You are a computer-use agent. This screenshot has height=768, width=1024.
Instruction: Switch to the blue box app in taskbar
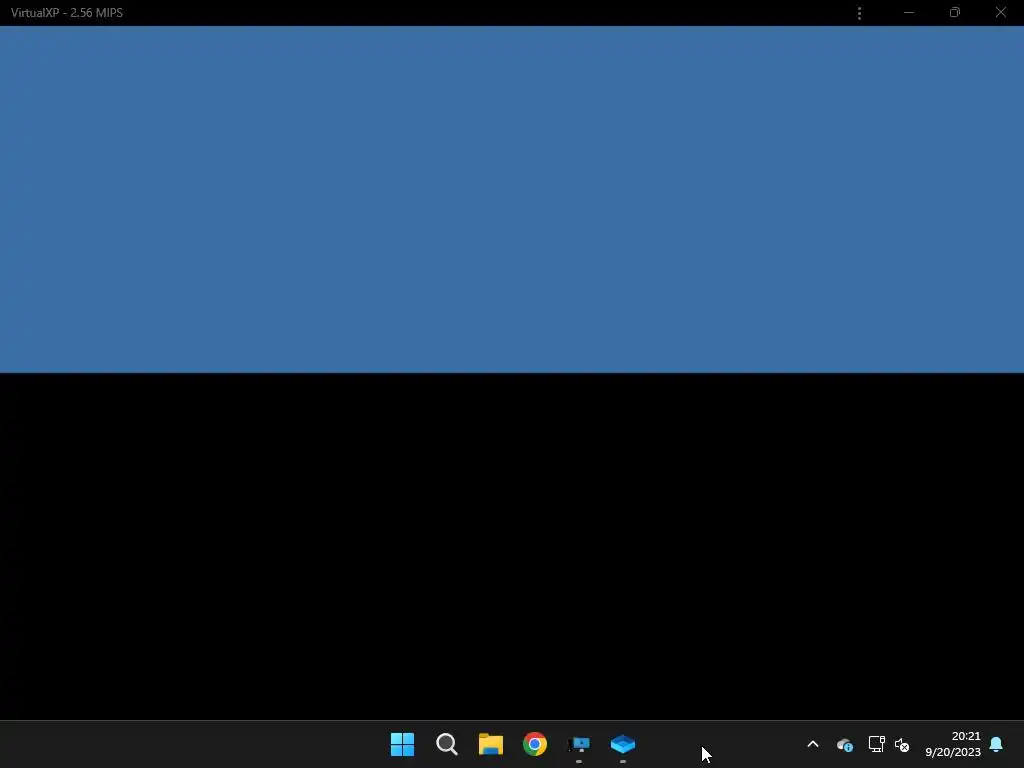tap(623, 744)
